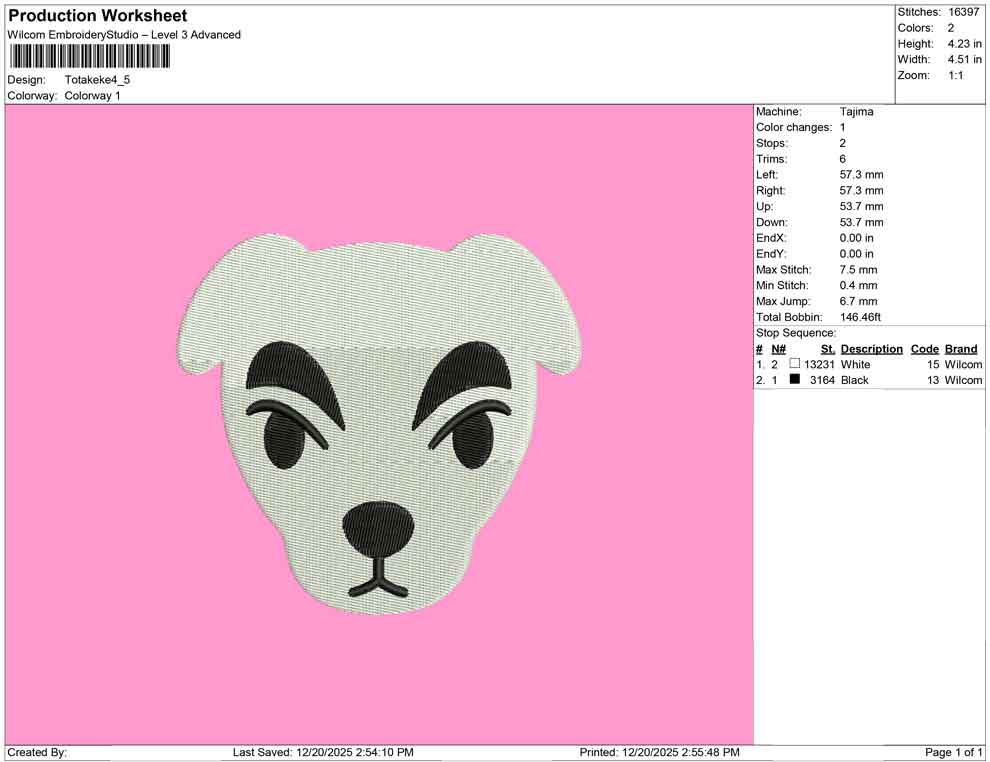Viewport: 990px width, 762px height.
Task: Select the stitch count '16397'
Action: pyautogui.click(x=963, y=12)
